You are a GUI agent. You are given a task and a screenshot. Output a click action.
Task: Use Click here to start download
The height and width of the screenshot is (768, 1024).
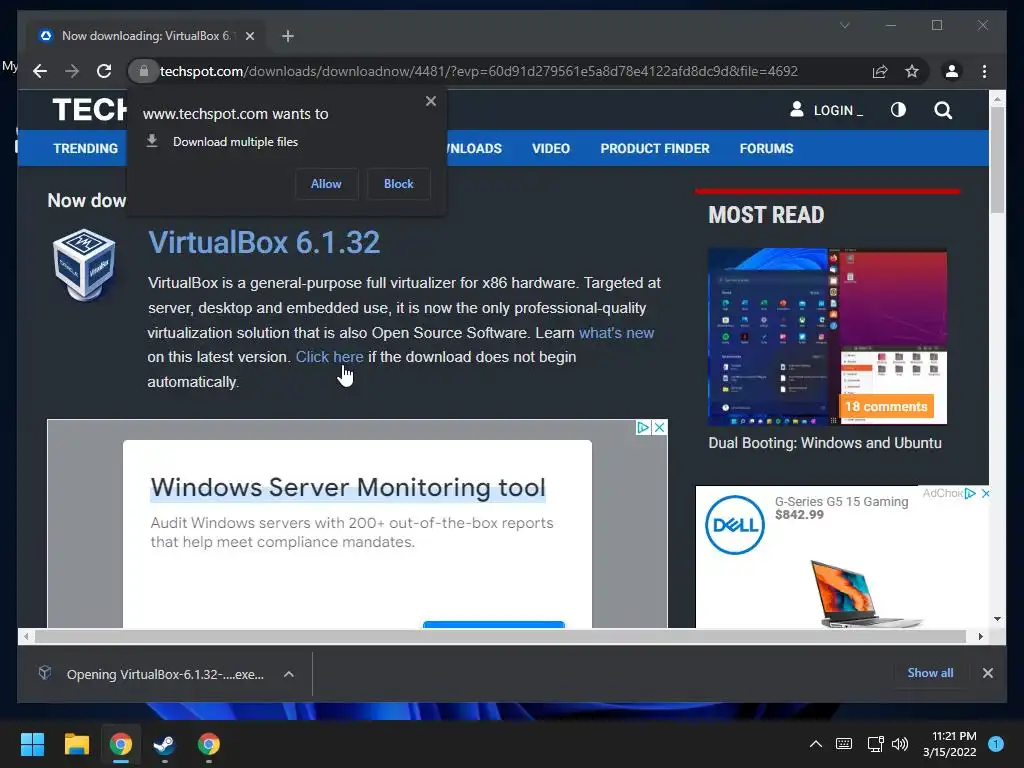click(x=329, y=357)
